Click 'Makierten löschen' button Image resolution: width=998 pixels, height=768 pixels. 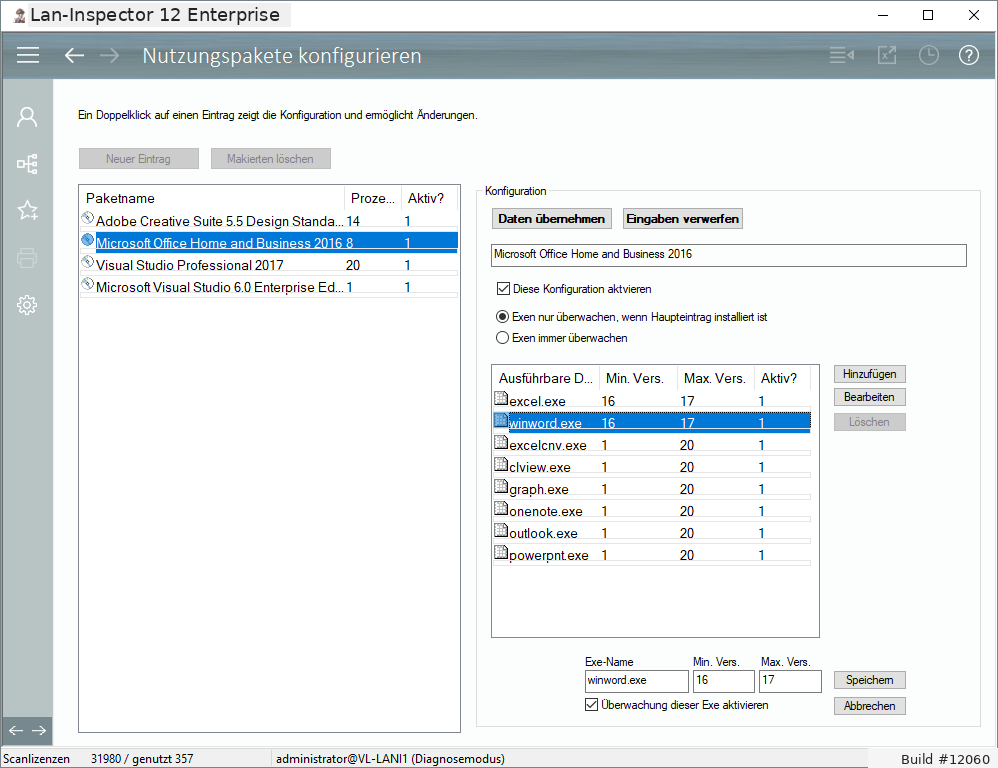coord(271,159)
